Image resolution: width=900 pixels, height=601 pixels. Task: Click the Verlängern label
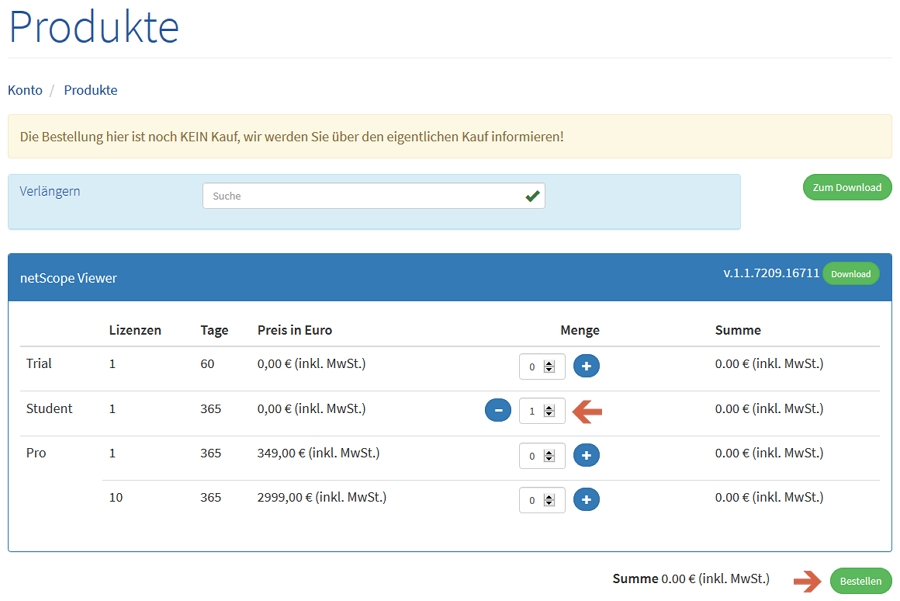[x=50, y=191]
